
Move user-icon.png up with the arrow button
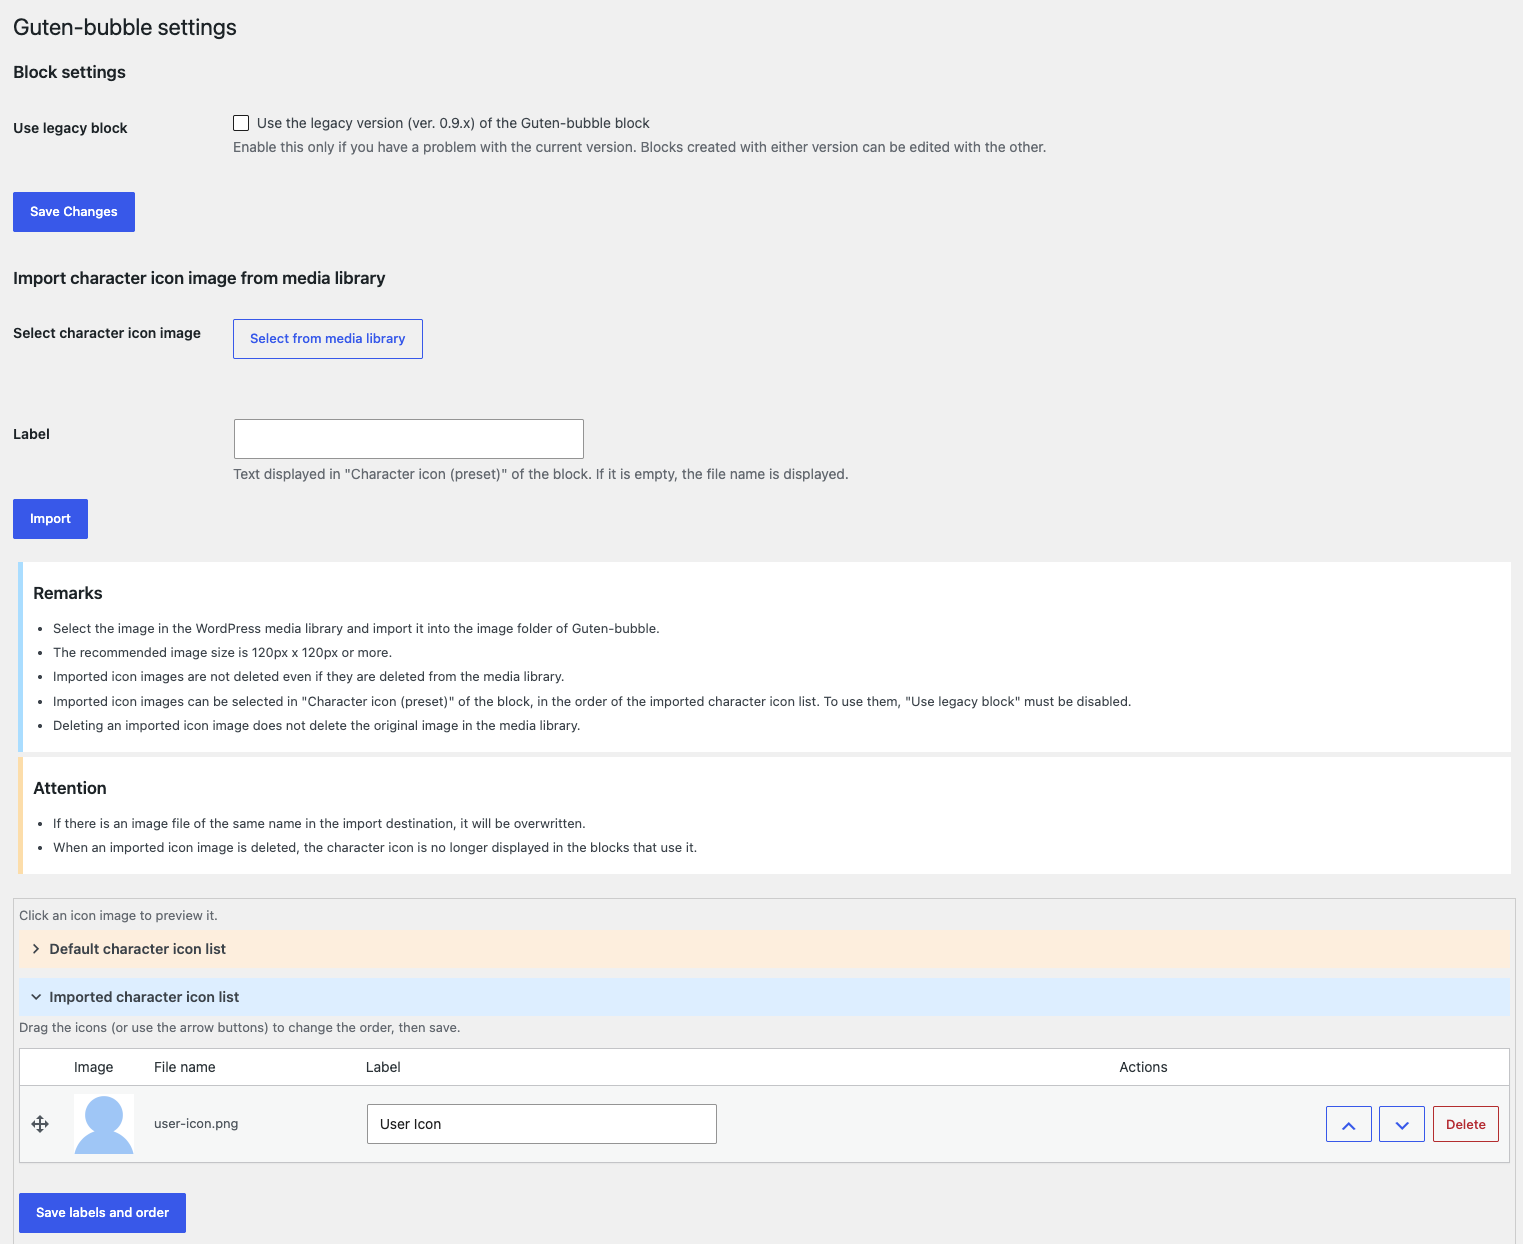(1349, 1124)
